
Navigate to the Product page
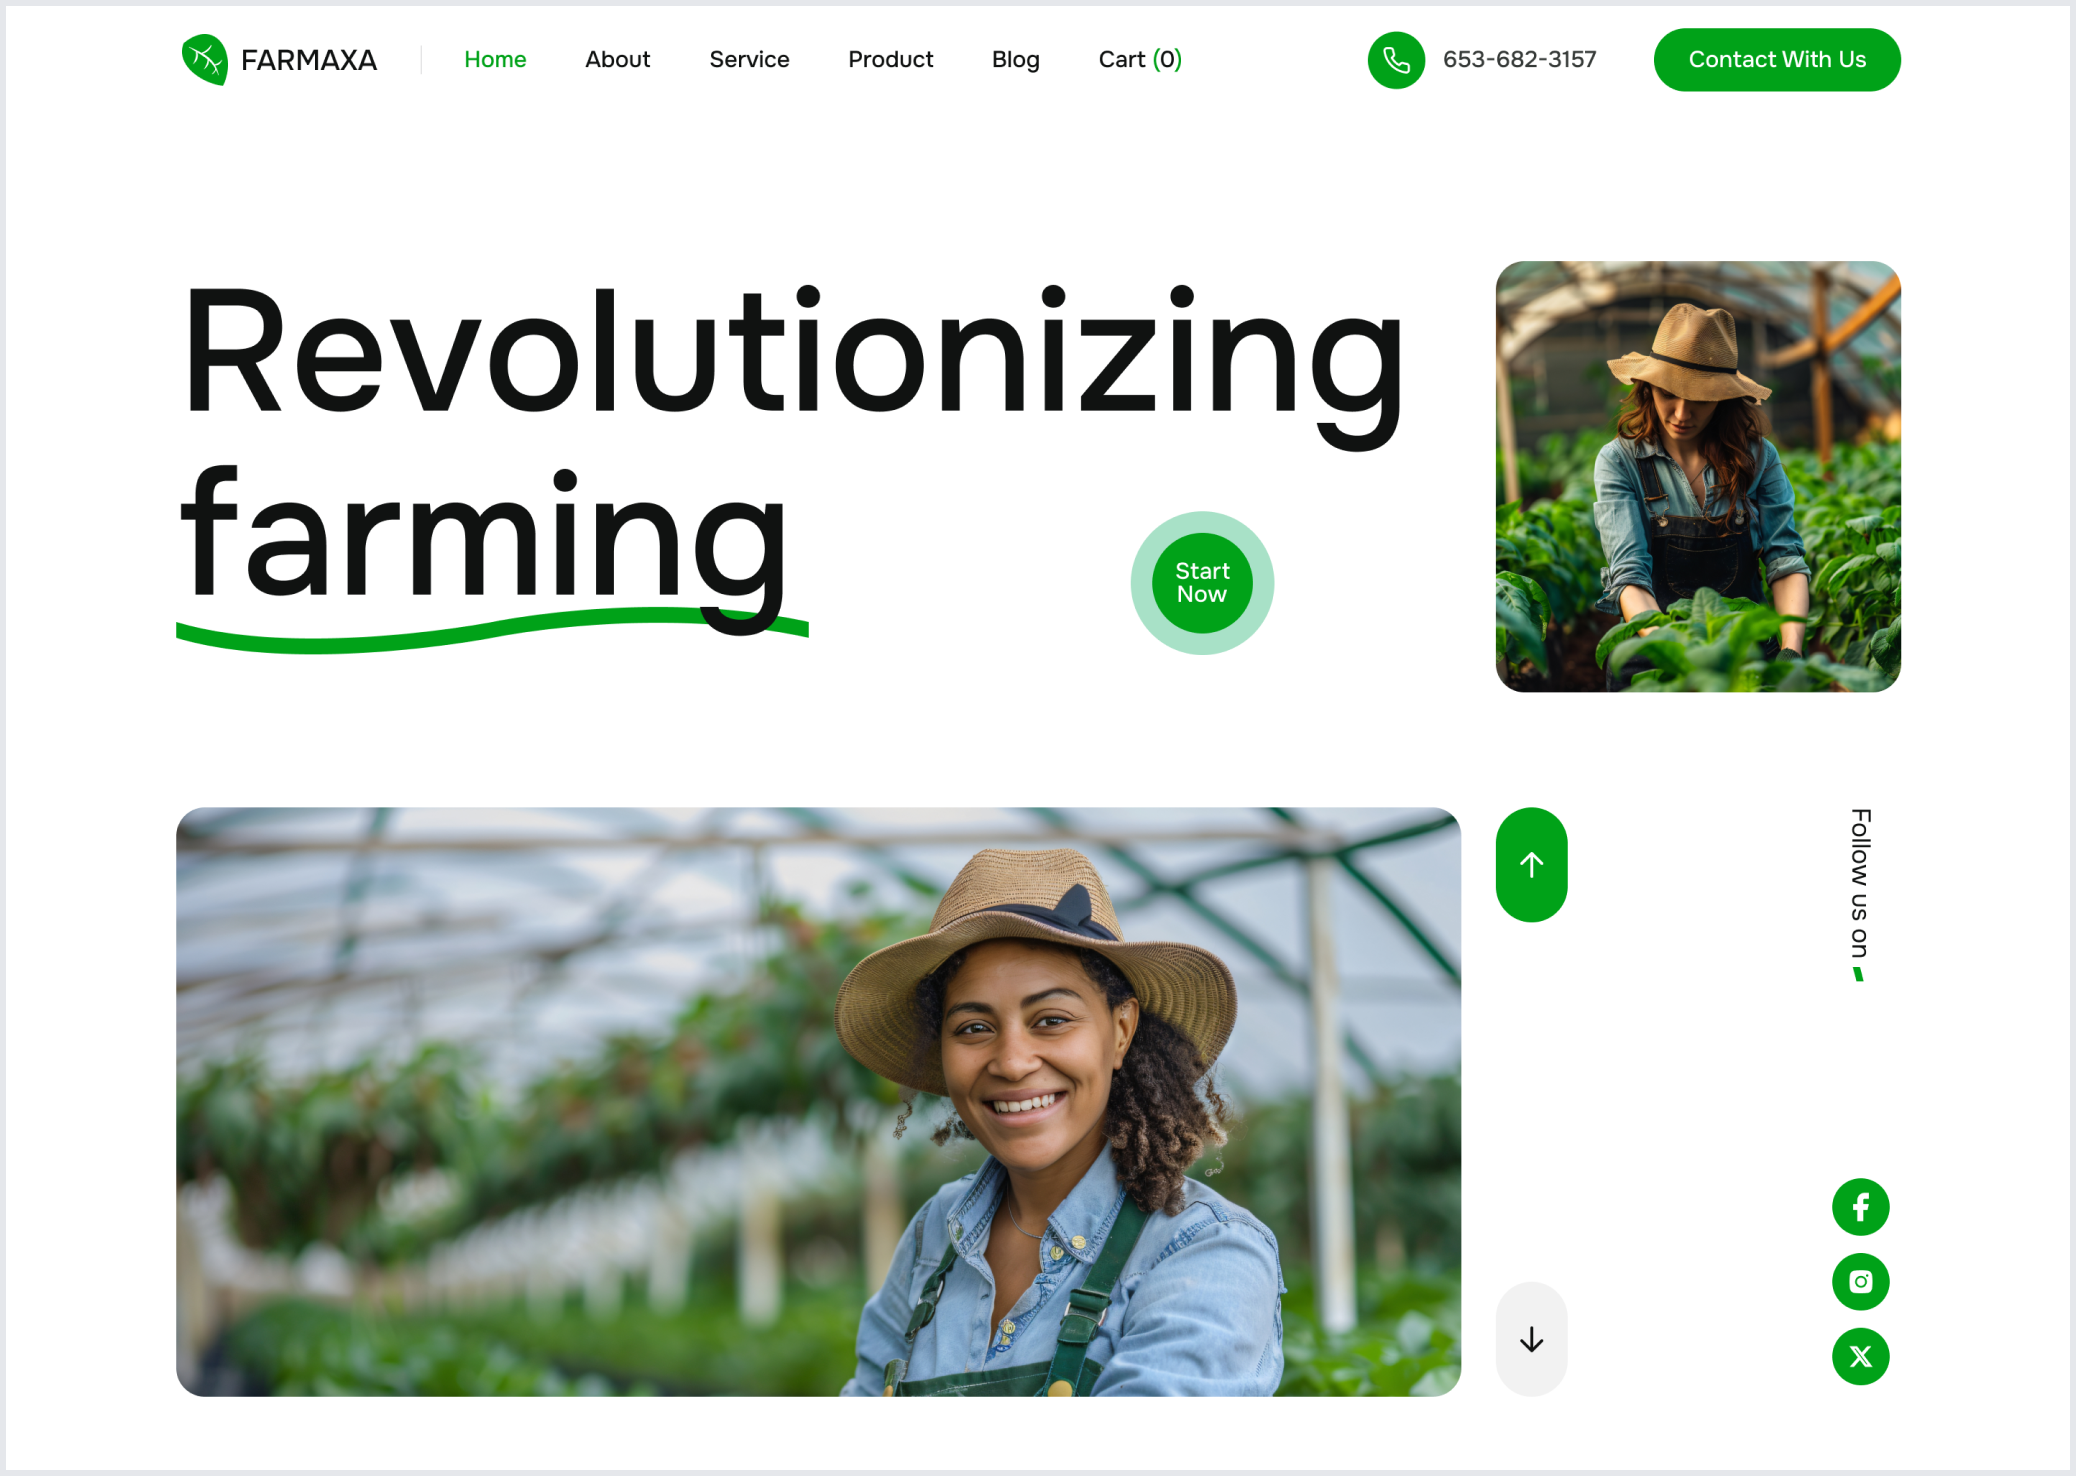(x=890, y=60)
